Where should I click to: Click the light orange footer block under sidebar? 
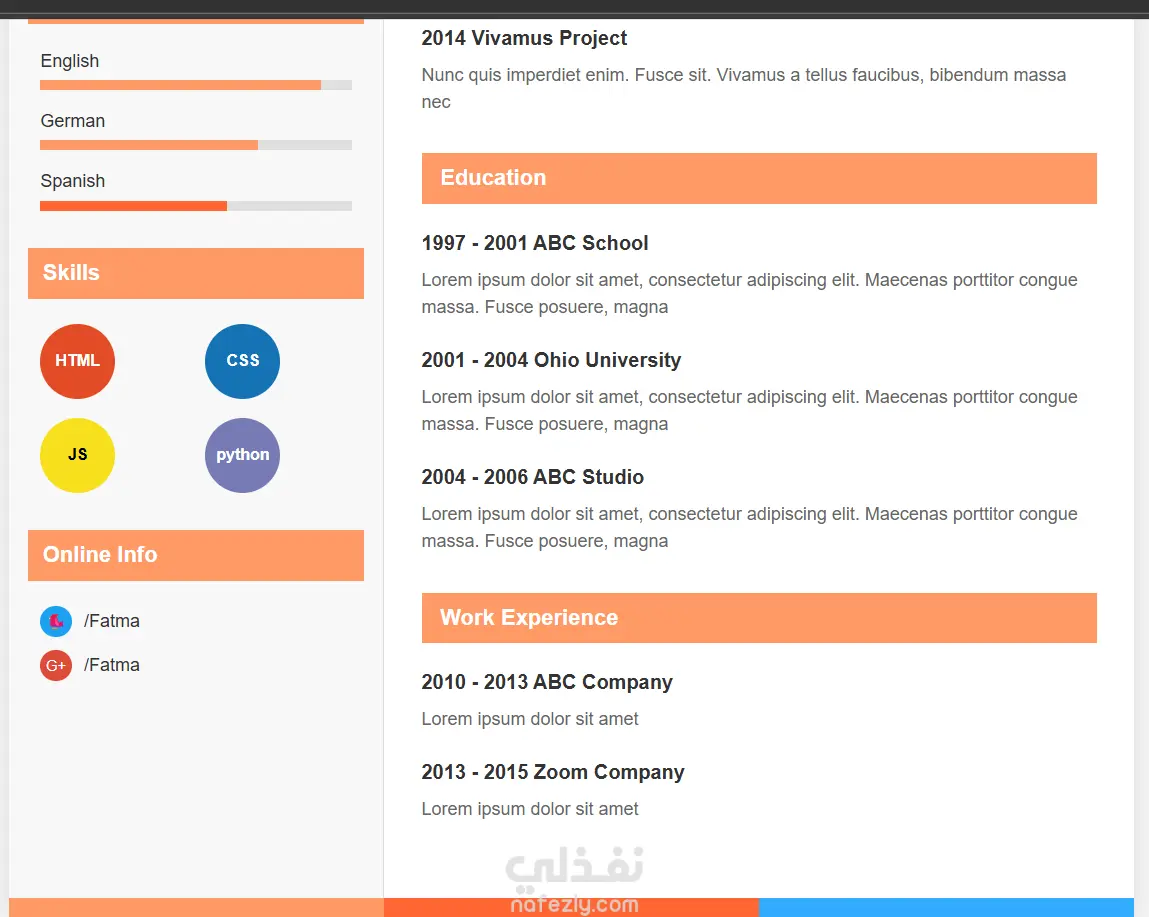pyautogui.click(x=195, y=907)
